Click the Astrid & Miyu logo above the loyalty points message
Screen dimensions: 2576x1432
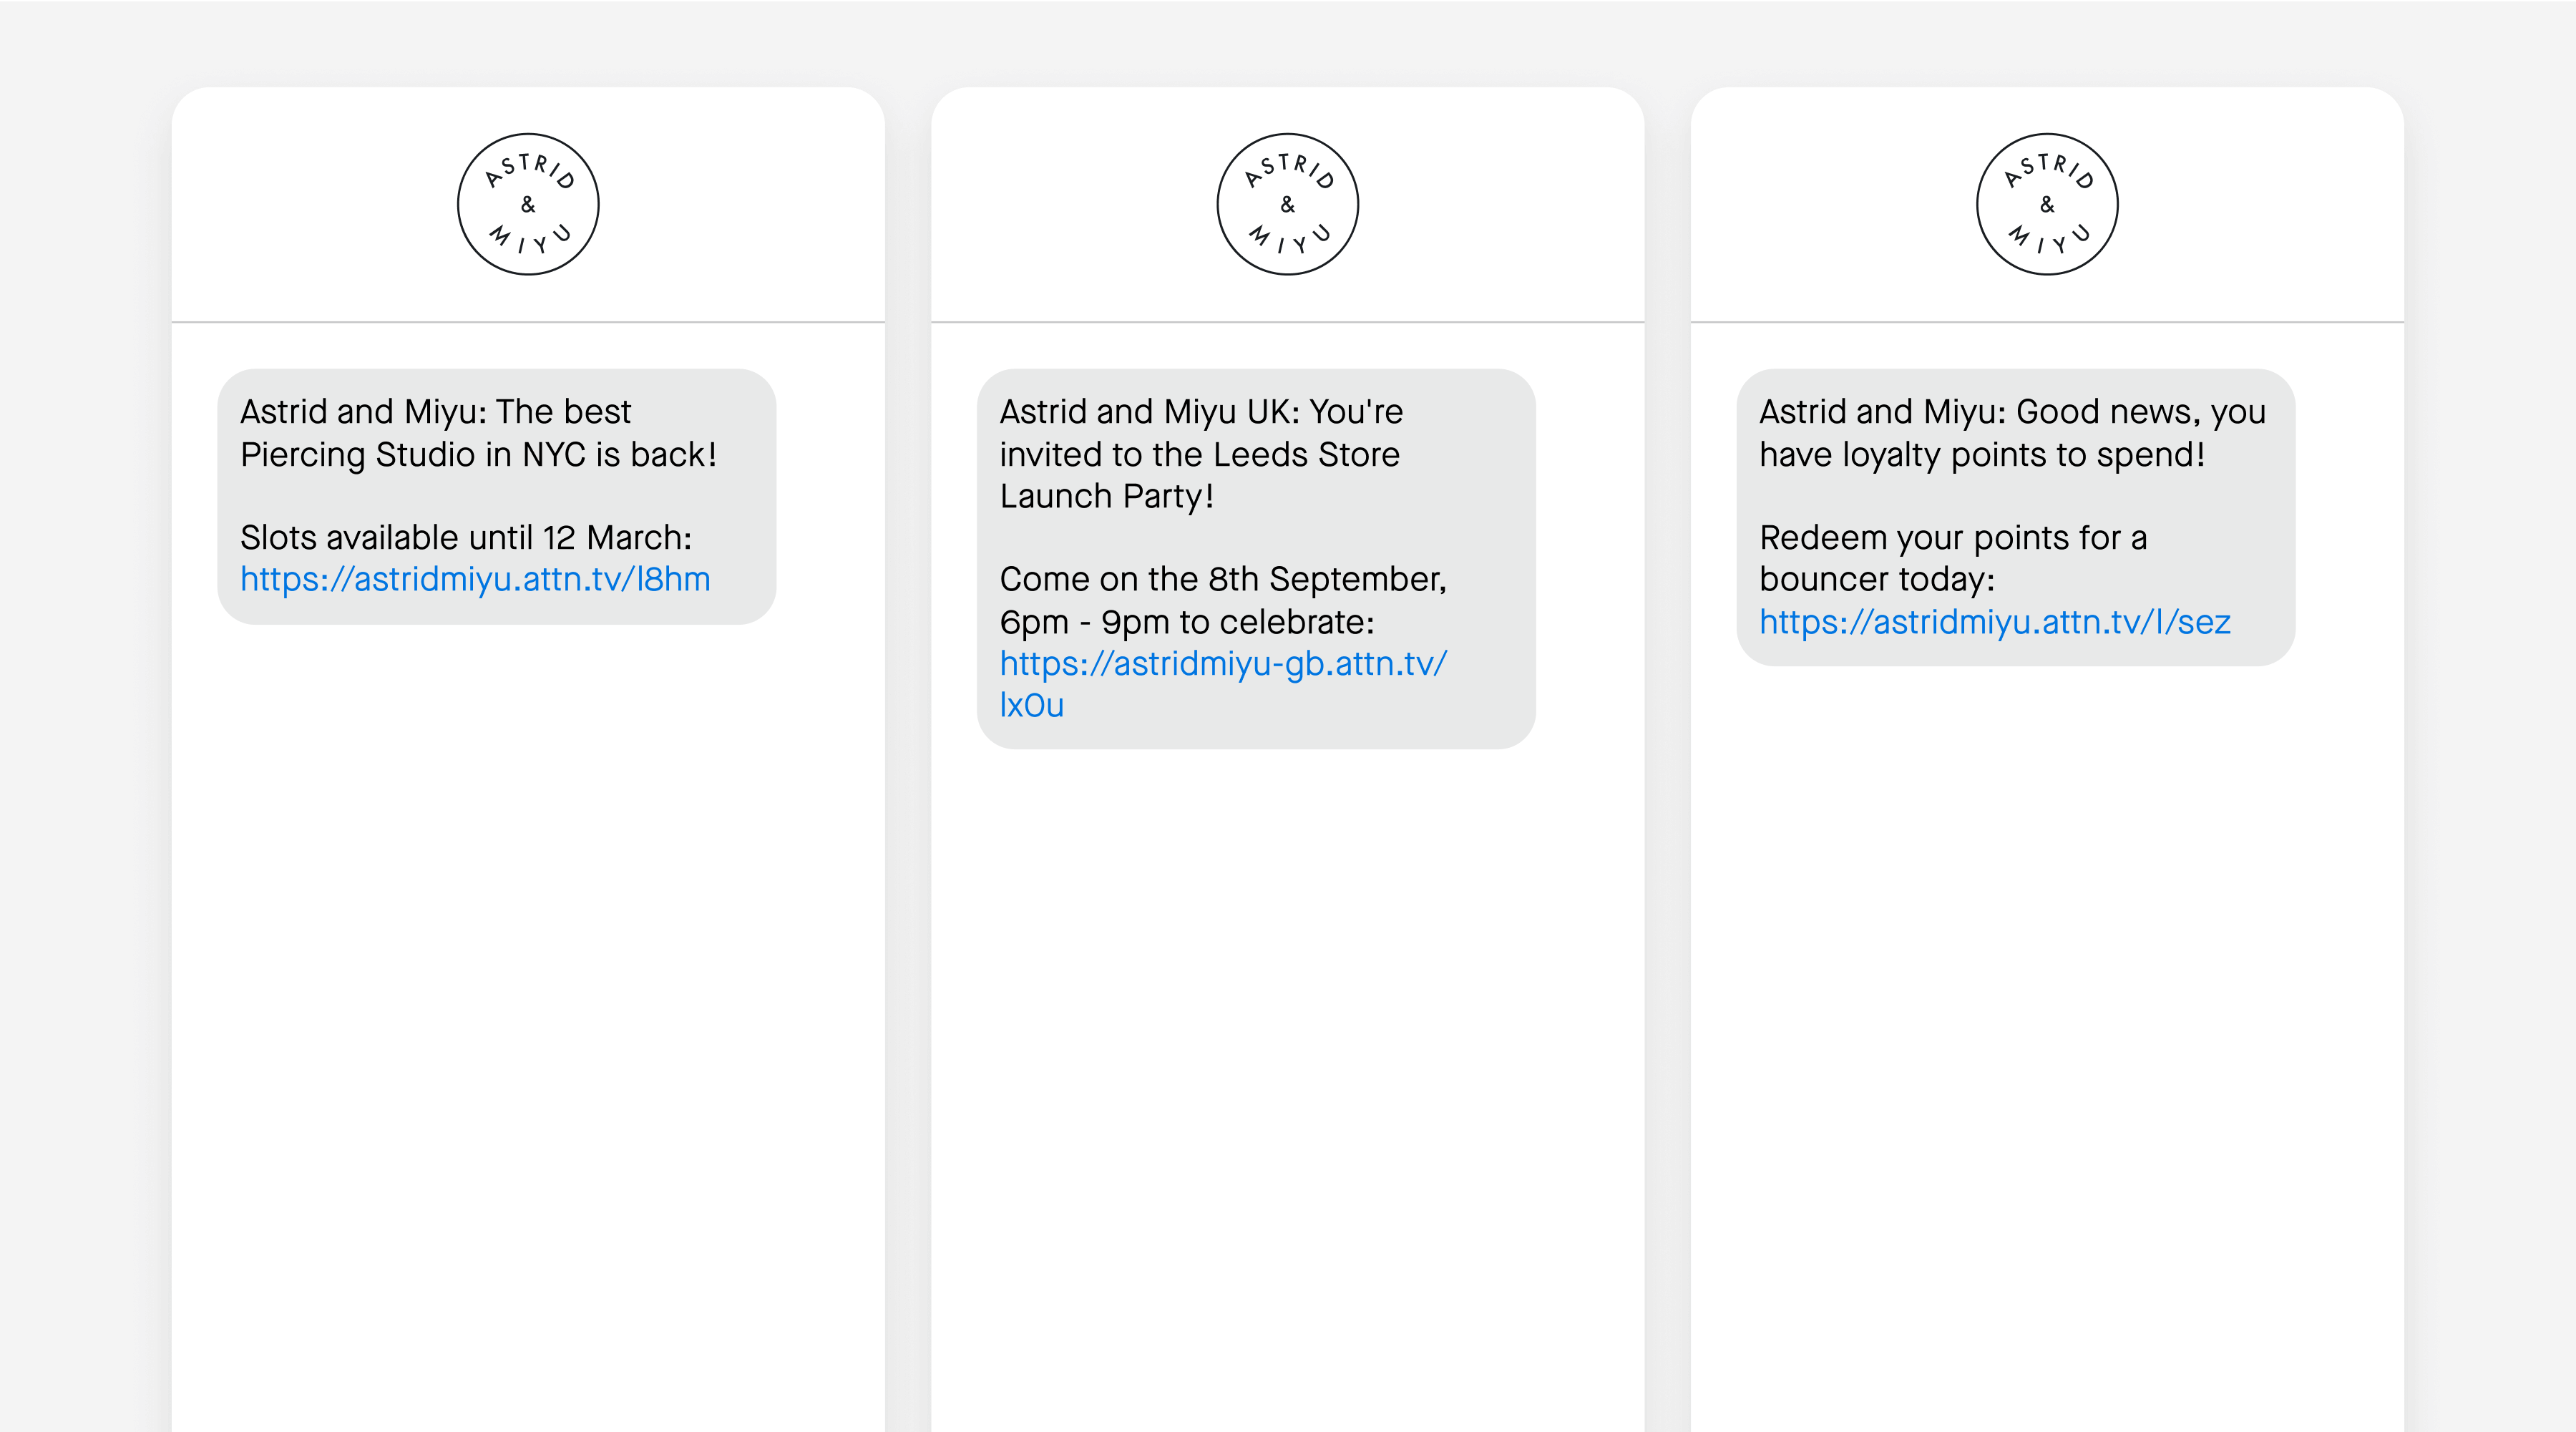[x=2047, y=204]
